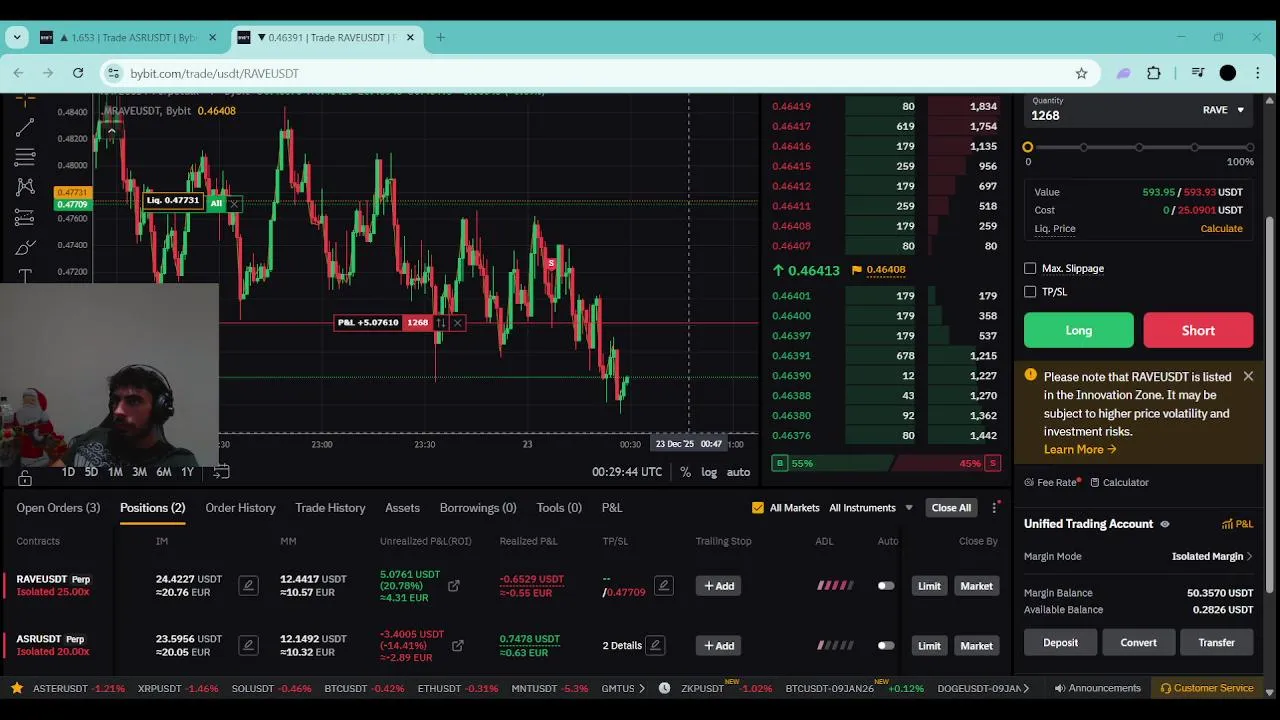1280x720 pixels.
Task: Edit TP/SL for RAVEUSDT position
Action: tap(663, 586)
